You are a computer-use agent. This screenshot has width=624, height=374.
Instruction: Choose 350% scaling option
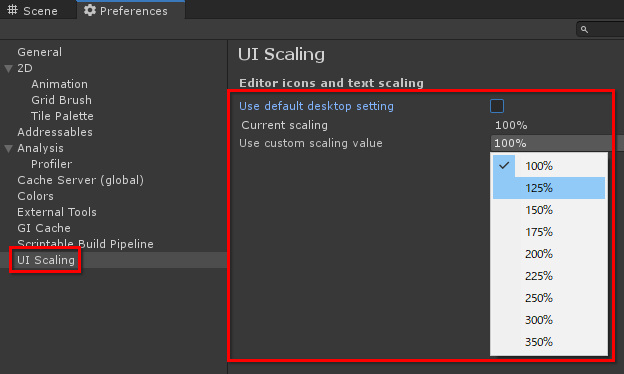click(x=549, y=341)
